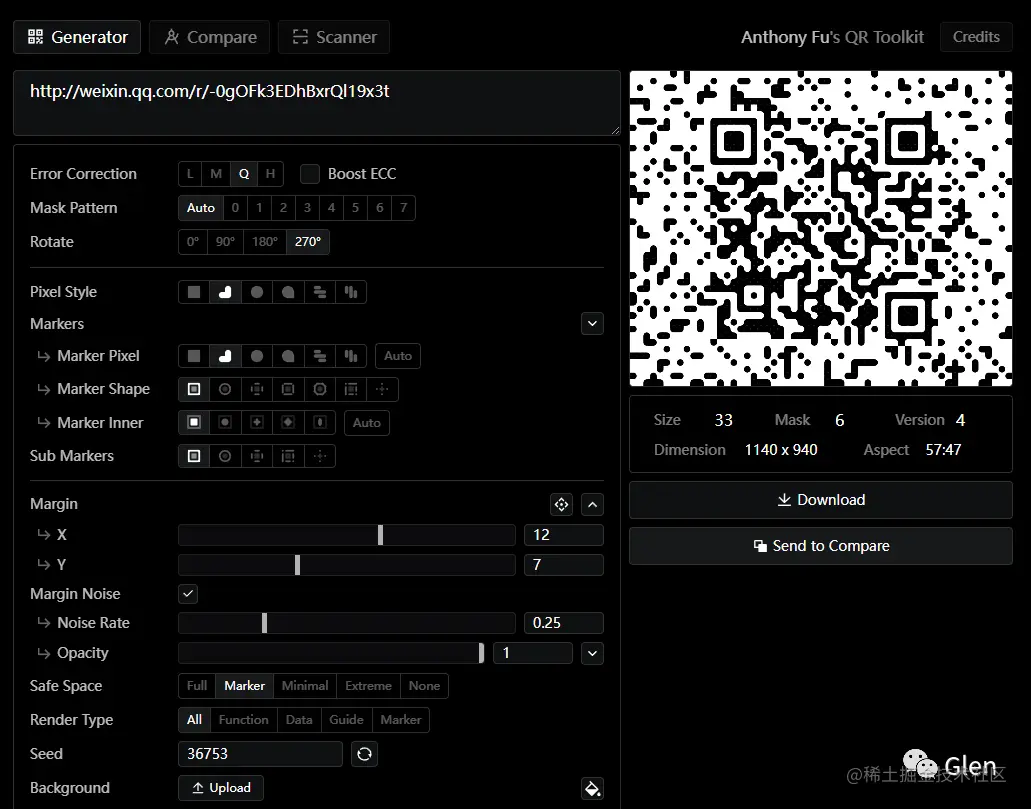Disable Margin Noise checkbox
Screen dimensions: 1031x809
(x=188, y=594)
